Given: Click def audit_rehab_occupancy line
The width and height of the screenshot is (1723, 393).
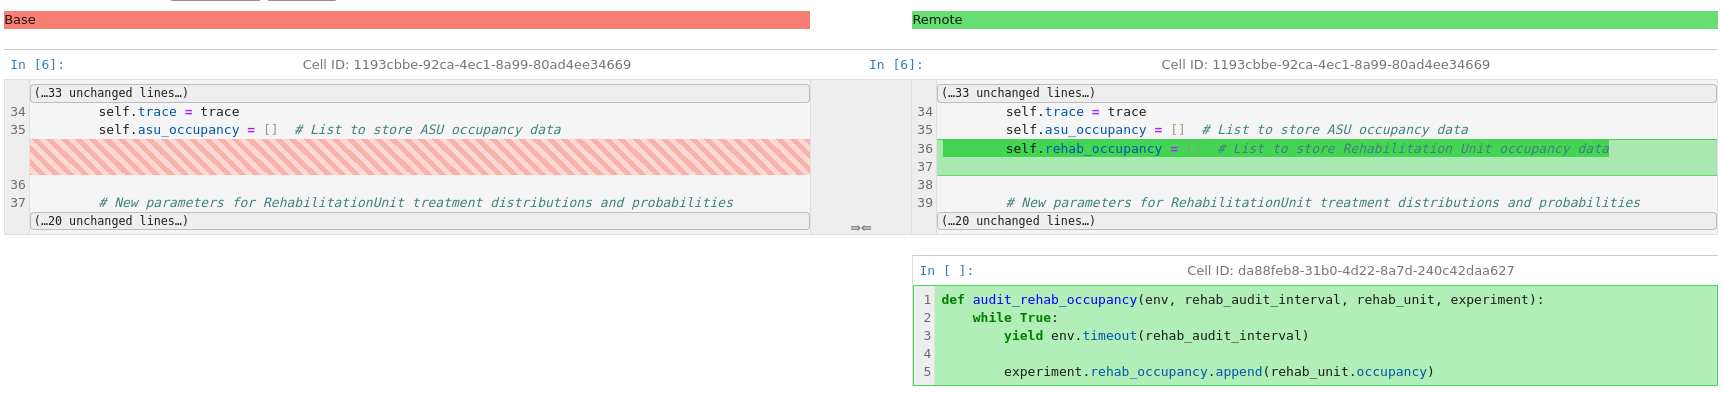Looking at the screenshot, I should click(x=1242, y=300).
